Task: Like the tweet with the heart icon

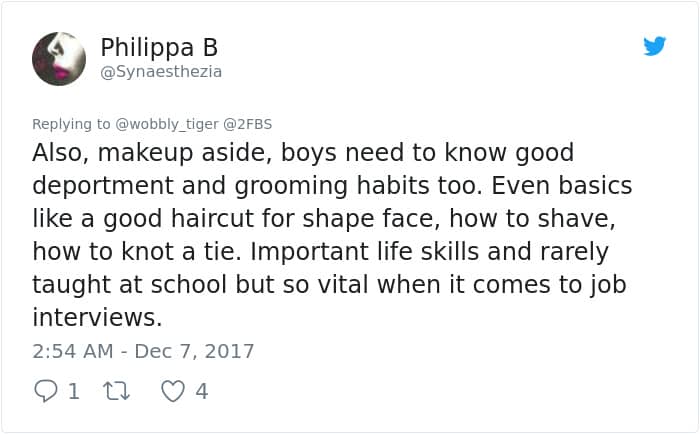Action: 173,391
